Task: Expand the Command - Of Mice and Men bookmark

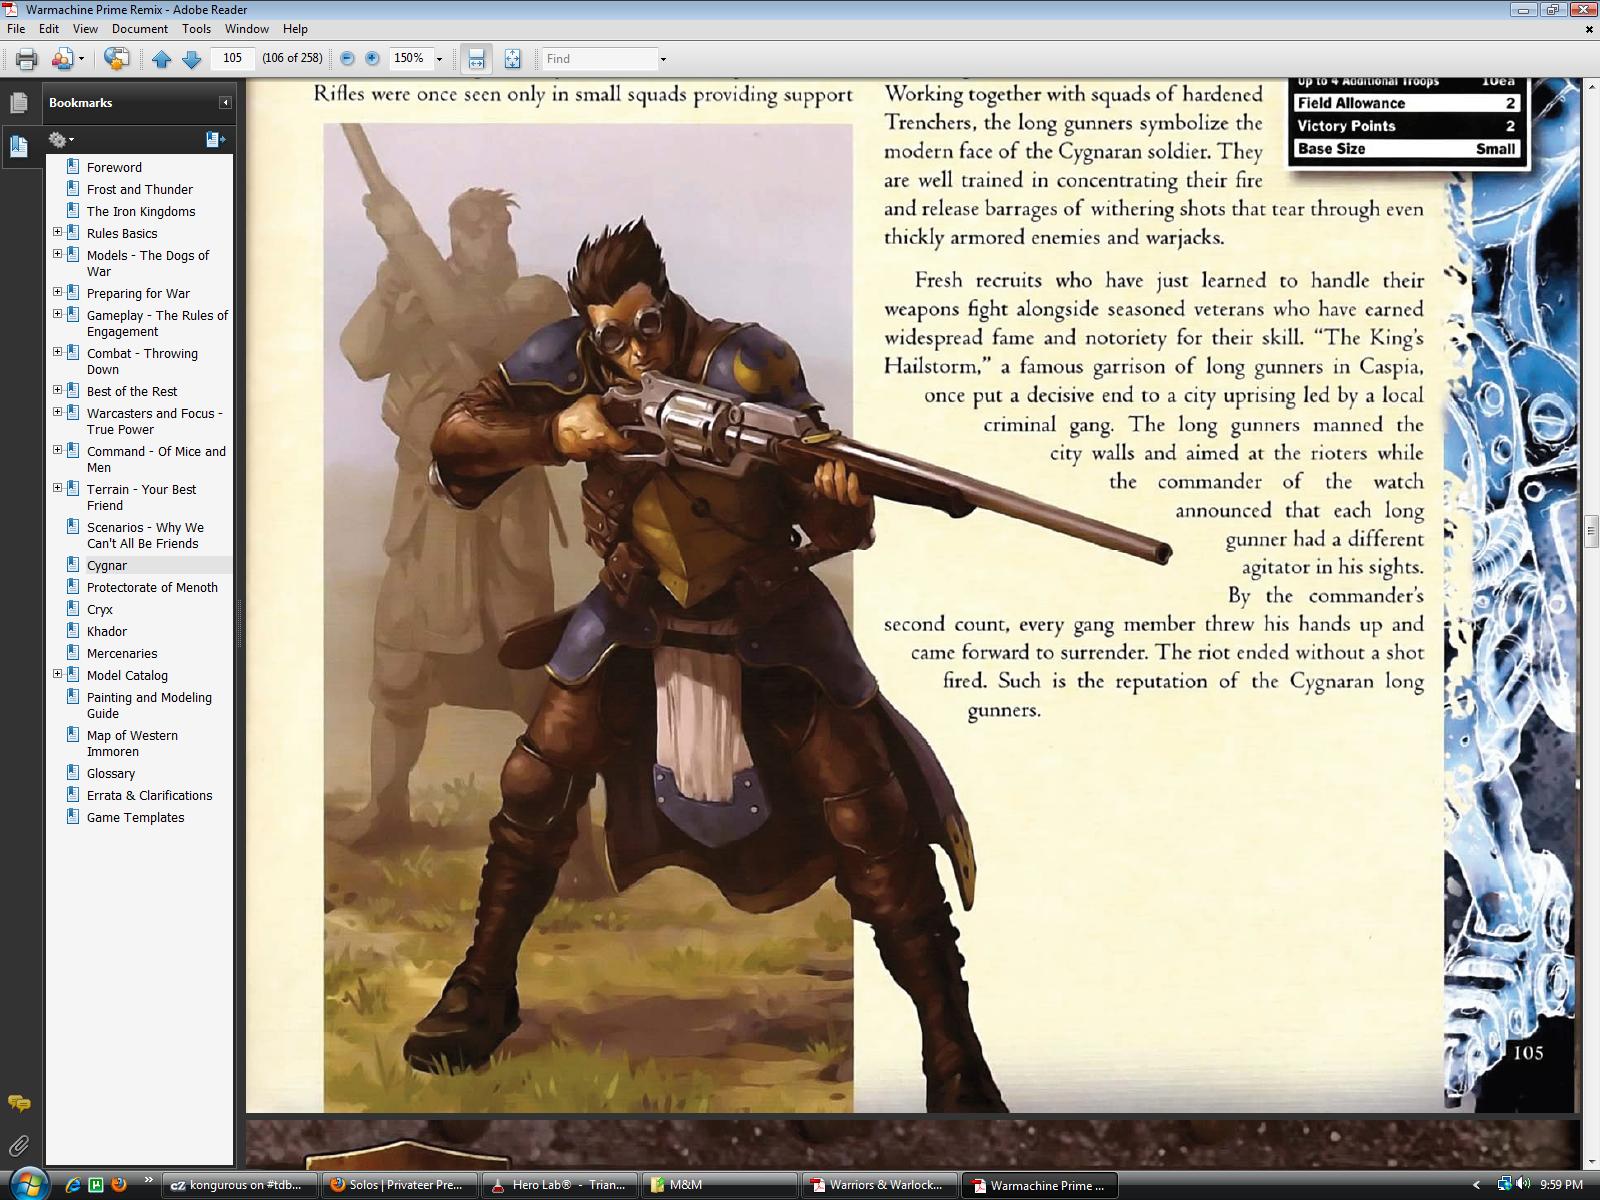Action: tap(57, 450)
